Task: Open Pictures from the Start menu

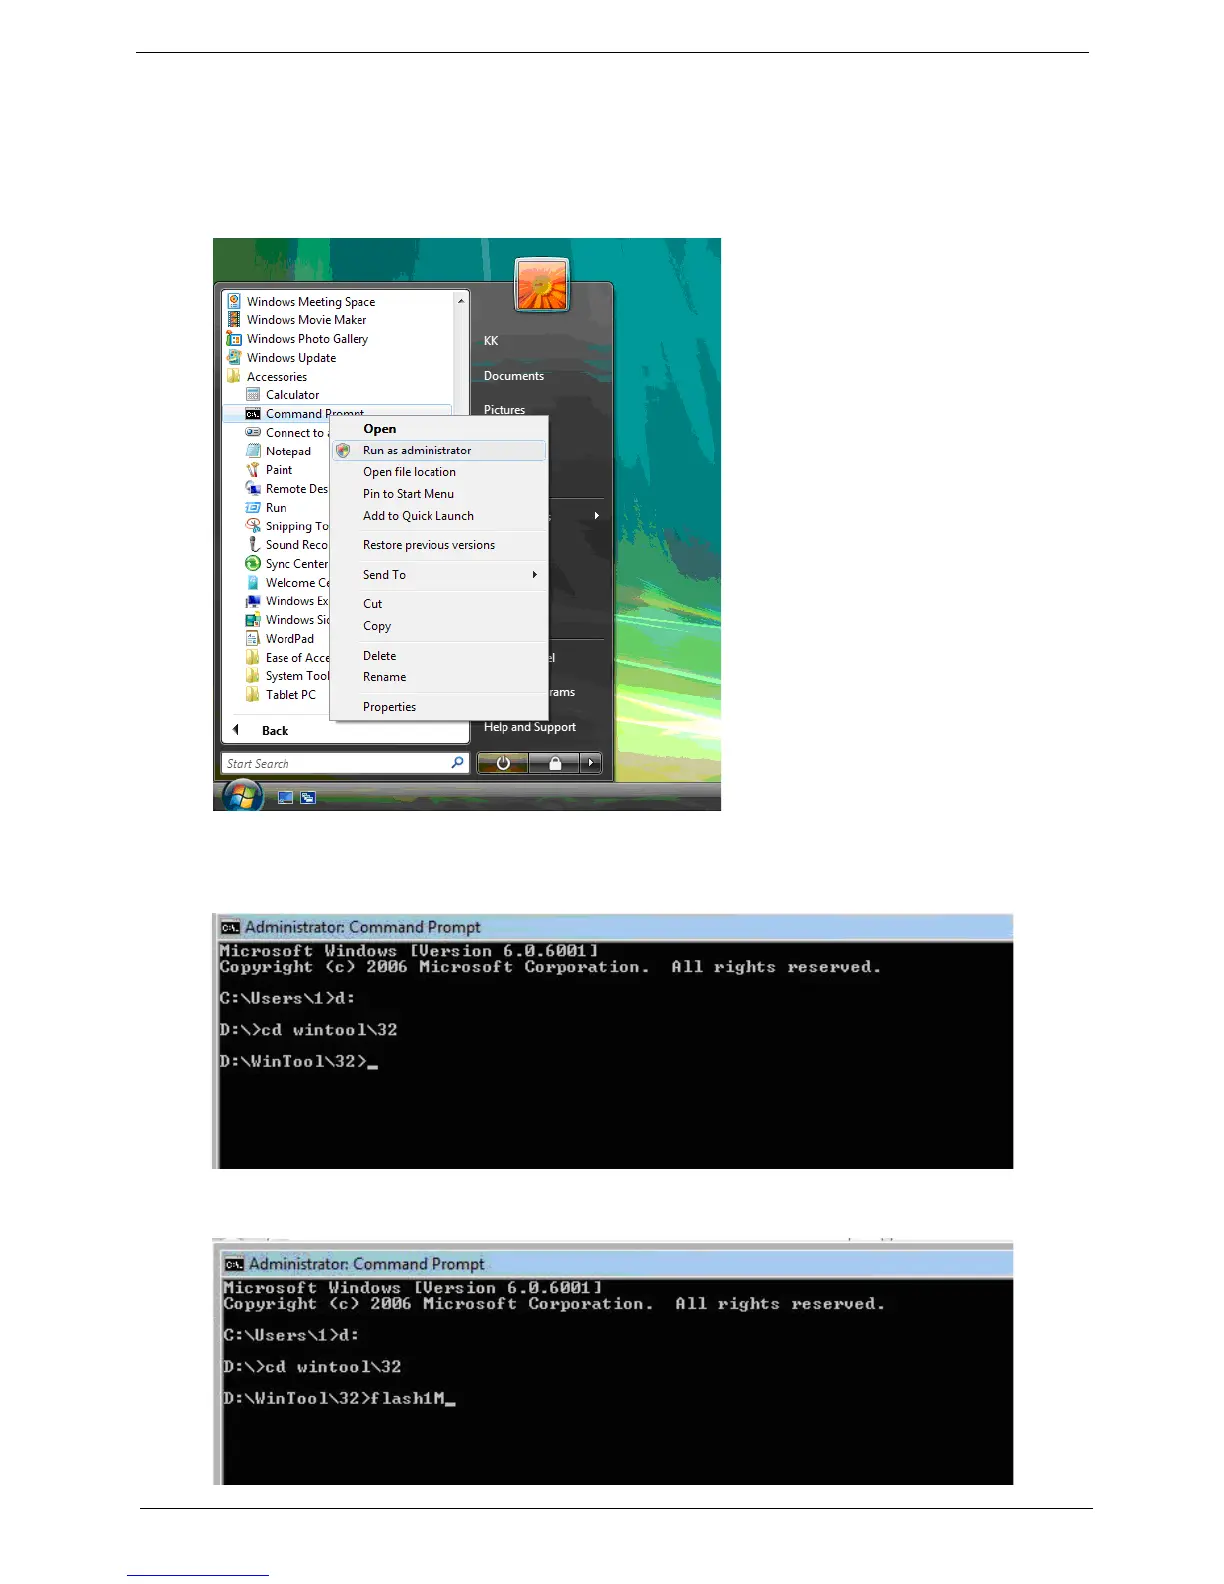Action: (504, 409)
